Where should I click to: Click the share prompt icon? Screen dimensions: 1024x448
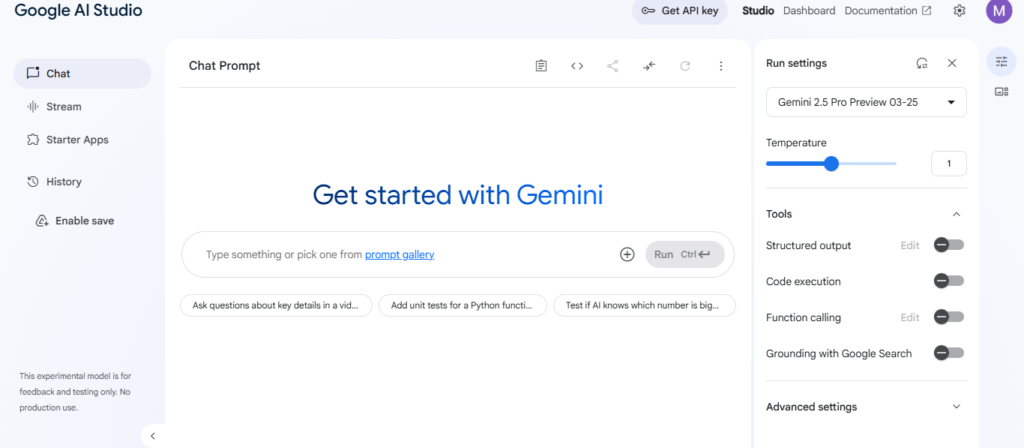click(x=613, y=66)
